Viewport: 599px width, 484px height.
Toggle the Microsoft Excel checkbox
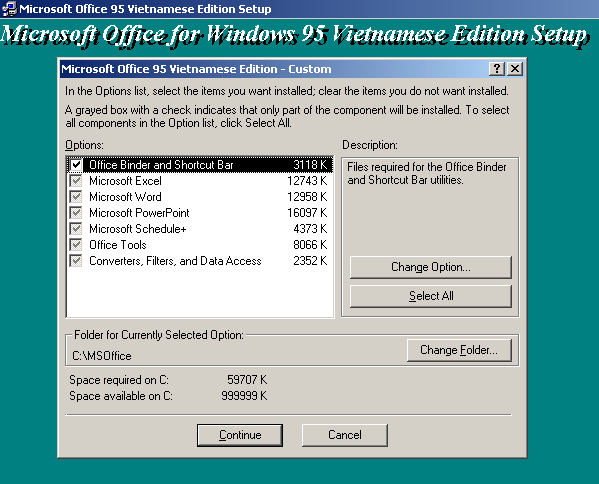pos(76,181)
